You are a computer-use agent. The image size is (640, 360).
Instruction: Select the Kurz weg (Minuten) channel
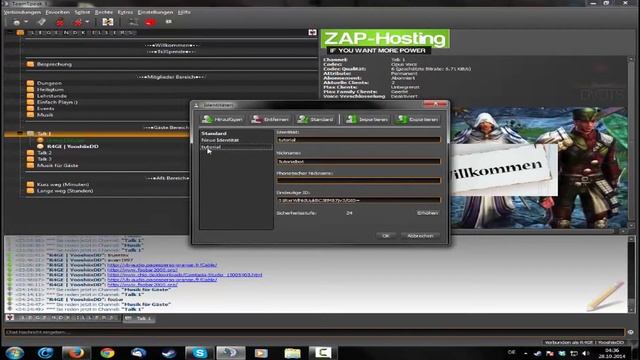(63, 184)
